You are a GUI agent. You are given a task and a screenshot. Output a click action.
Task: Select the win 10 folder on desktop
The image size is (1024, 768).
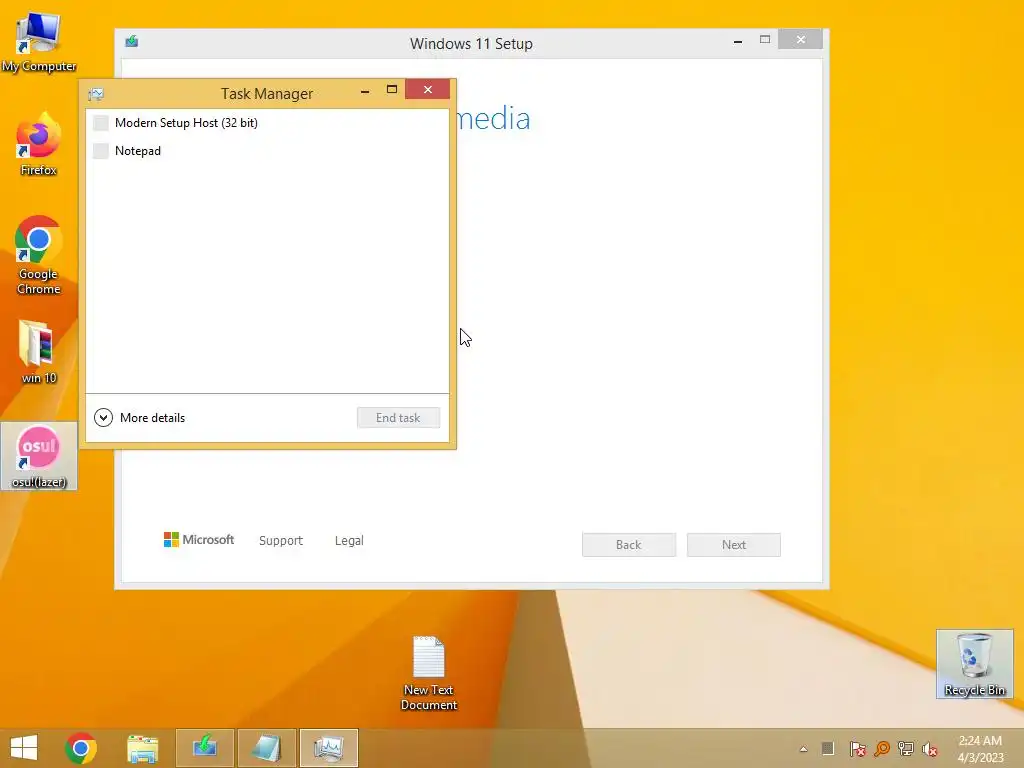[x=39, y=352]
